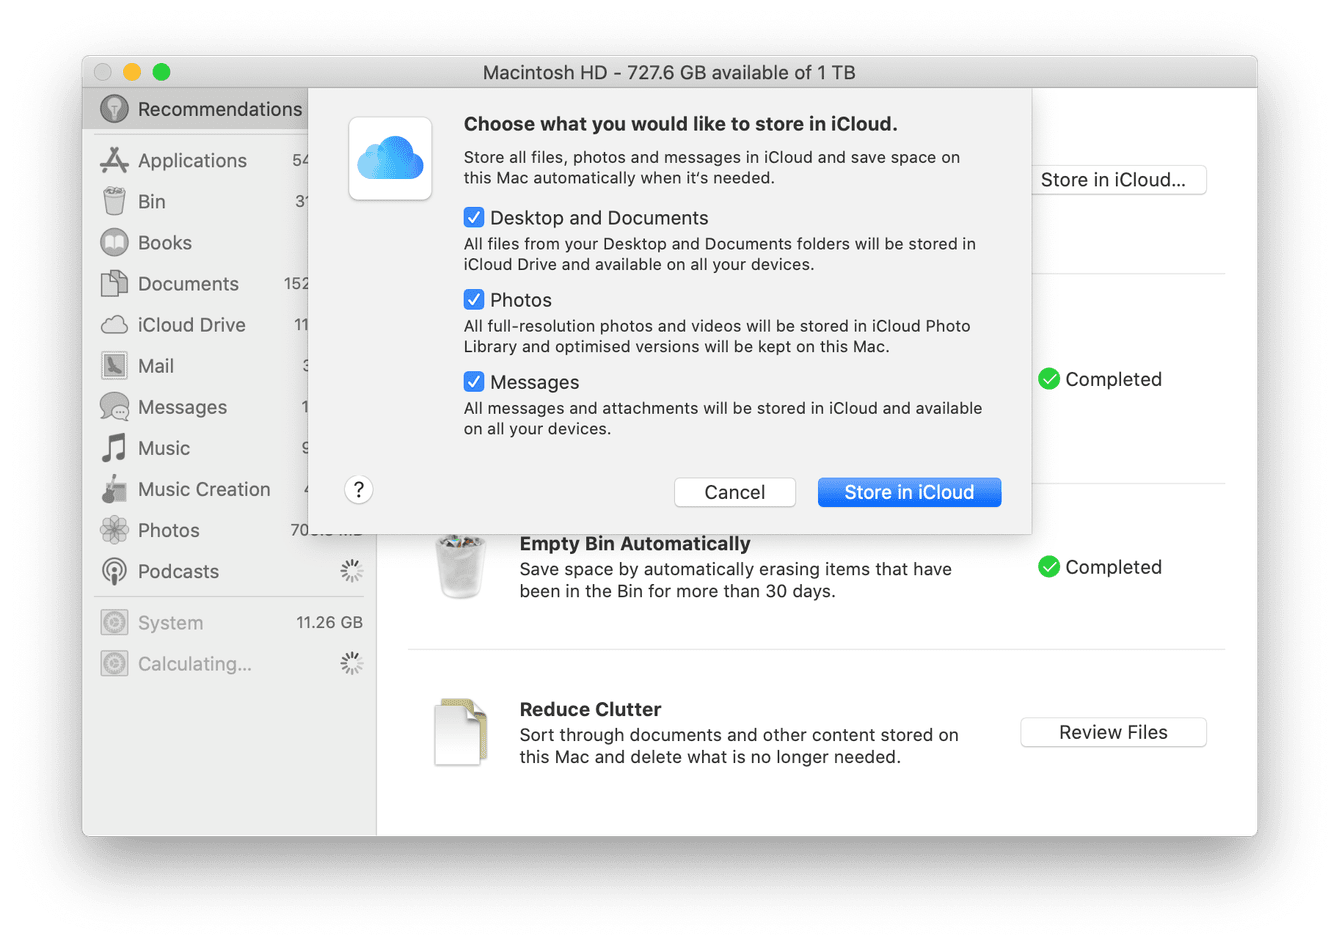Toggle the Messages checkbox off
Image resolution: width=1340 pixels, height=945 pixels.
pos(473,381)
